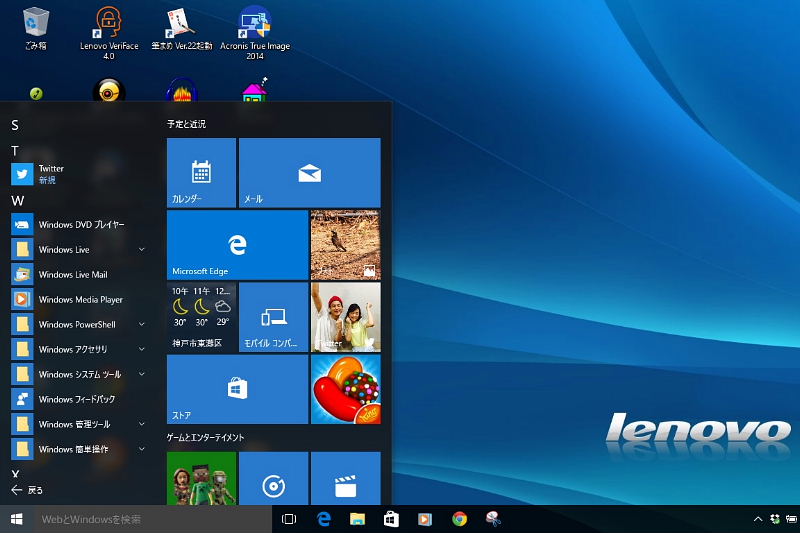Open File Explorer from the taskbar
This screenshot has height=533, width=800.
357,519
